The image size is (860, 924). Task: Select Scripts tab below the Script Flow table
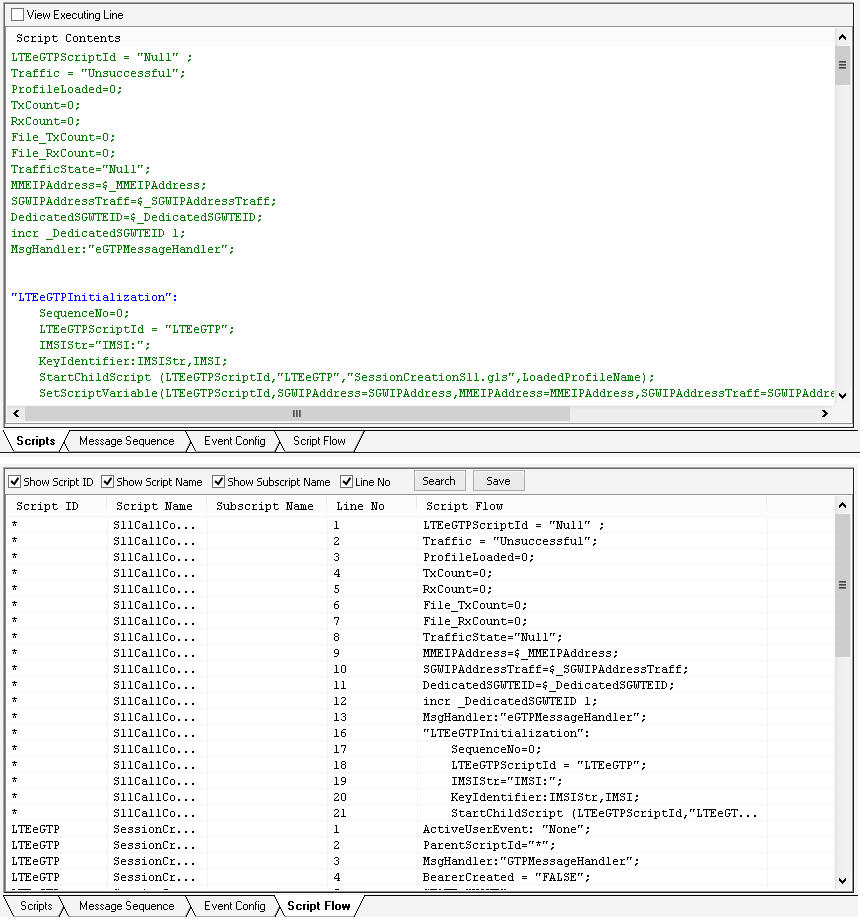tap(36, 906)
